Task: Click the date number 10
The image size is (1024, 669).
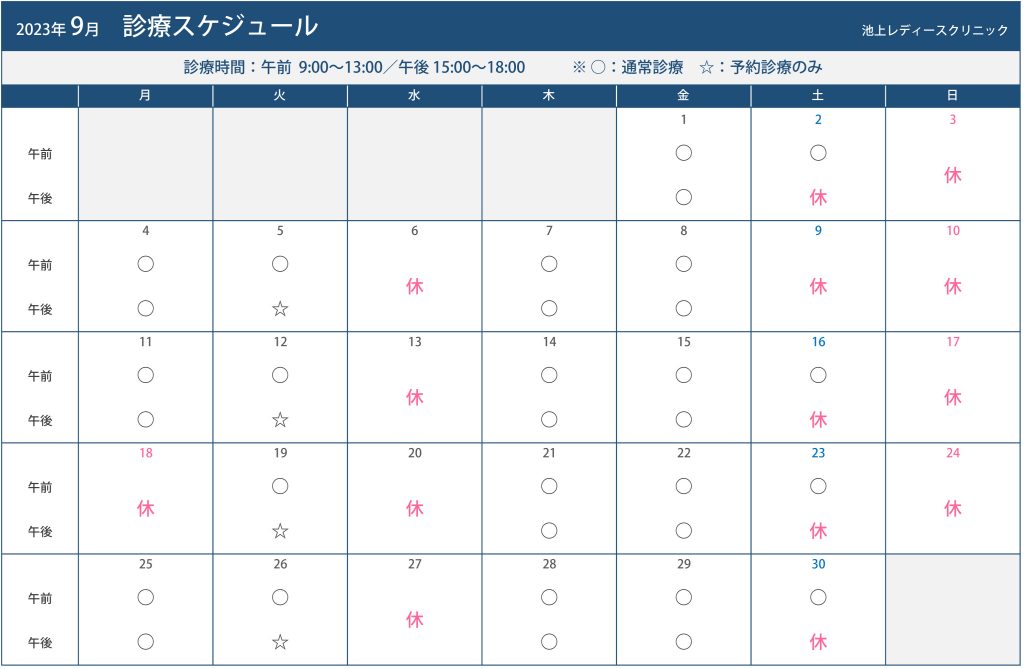Action: click(953, 231)
